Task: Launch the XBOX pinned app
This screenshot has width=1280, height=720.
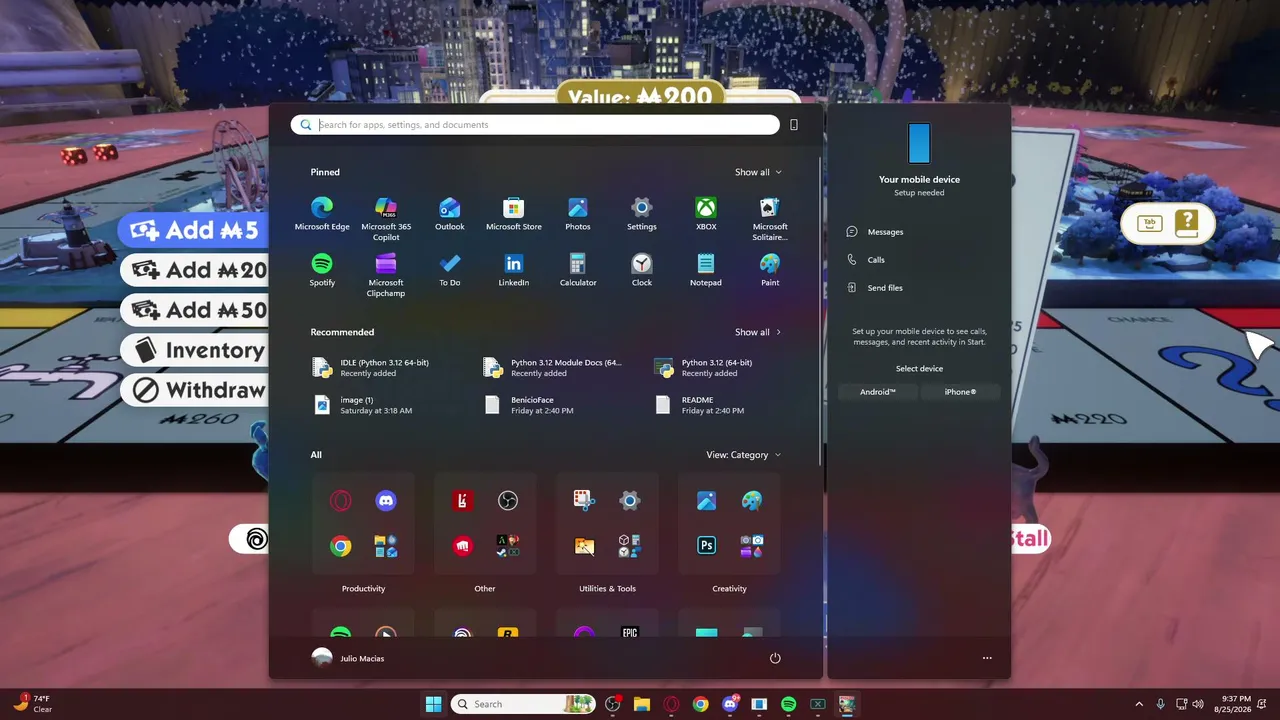Action: (x=706, y=213)
